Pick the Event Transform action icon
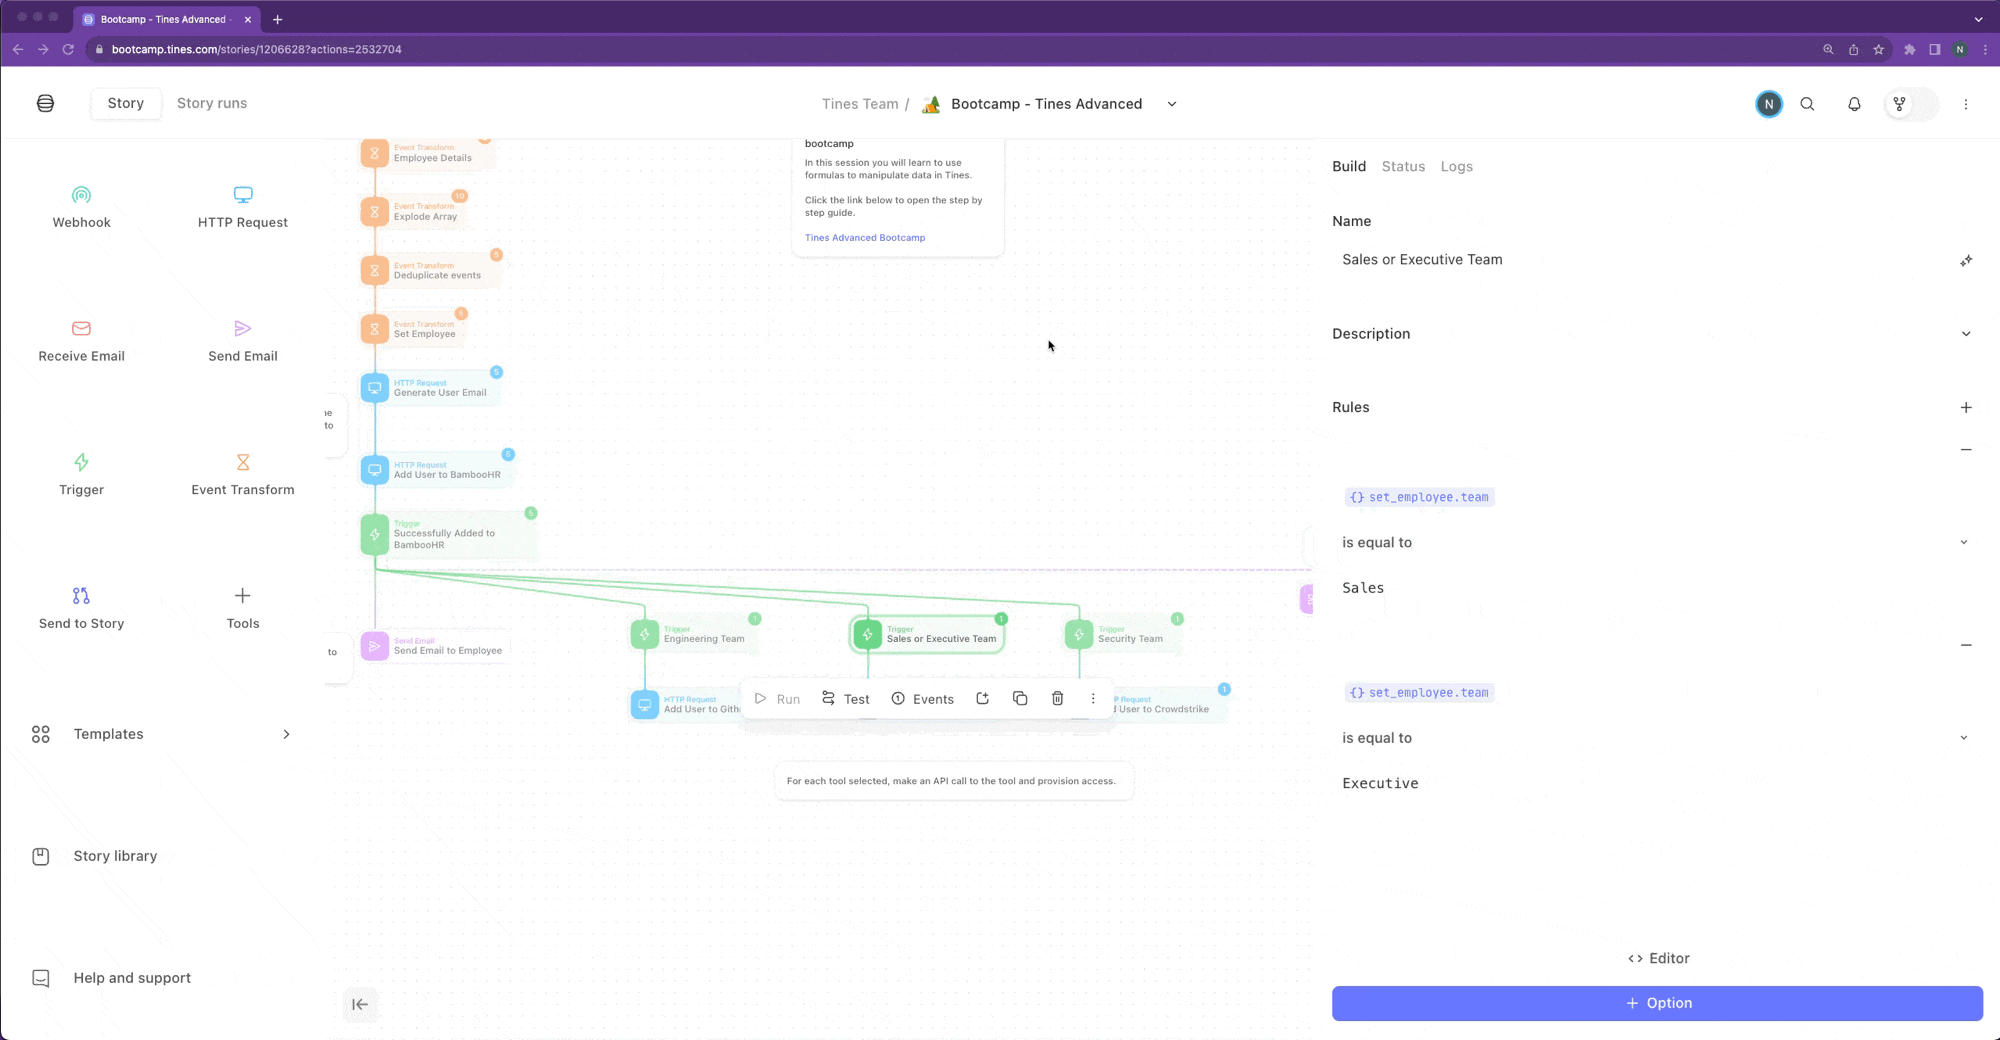The height and width of the screenshot is (1040, 2000). point(243,462)
